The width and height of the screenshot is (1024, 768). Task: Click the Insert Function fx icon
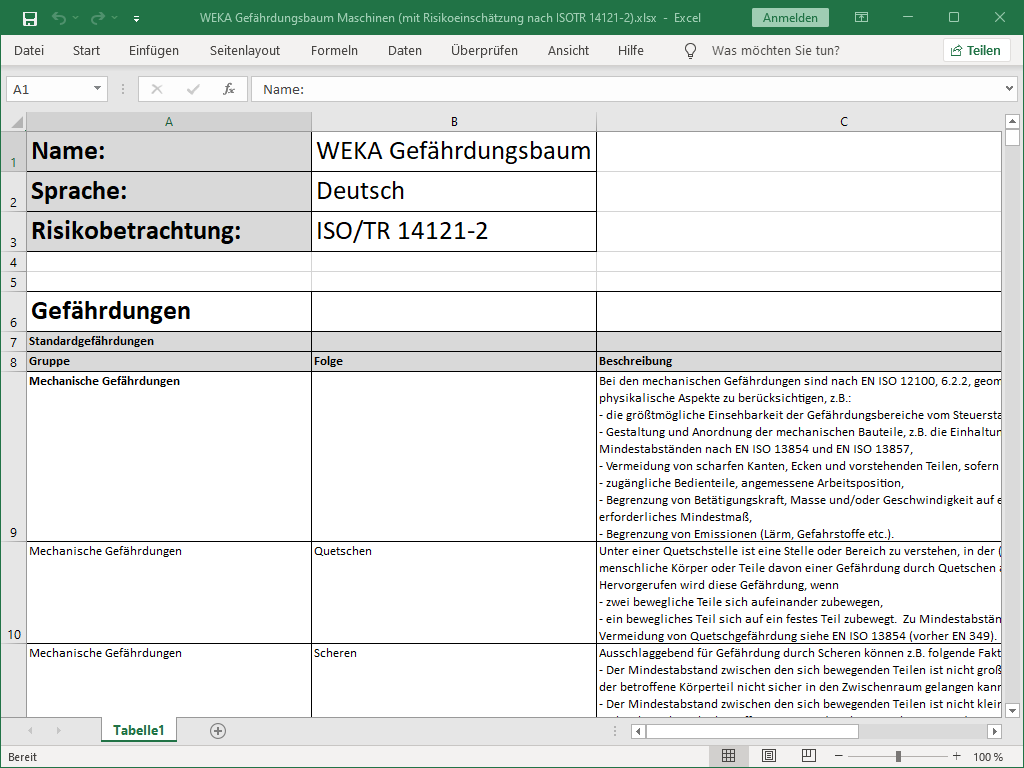click(229, 89)
